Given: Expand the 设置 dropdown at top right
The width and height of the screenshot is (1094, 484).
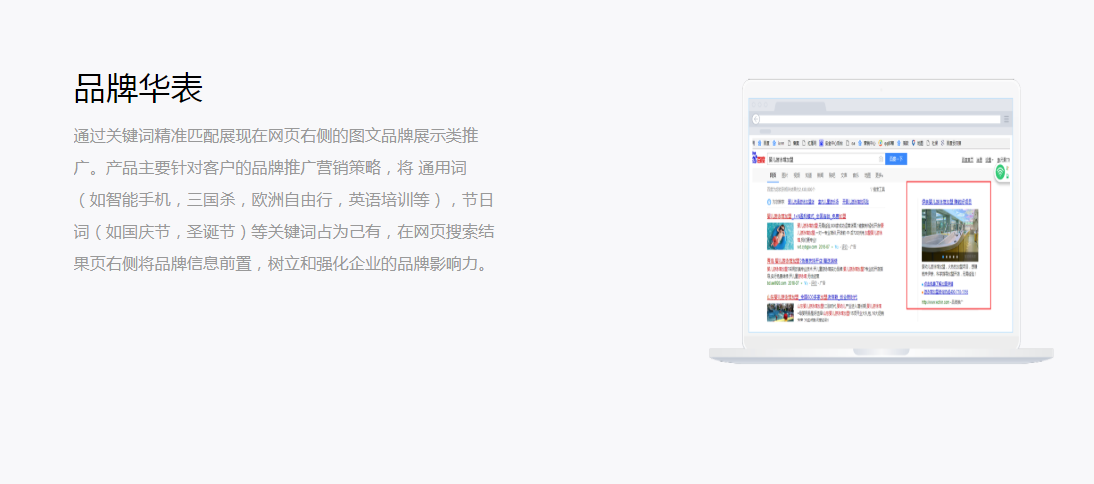Looking at the screenshot, I should (x=989, y=159).
